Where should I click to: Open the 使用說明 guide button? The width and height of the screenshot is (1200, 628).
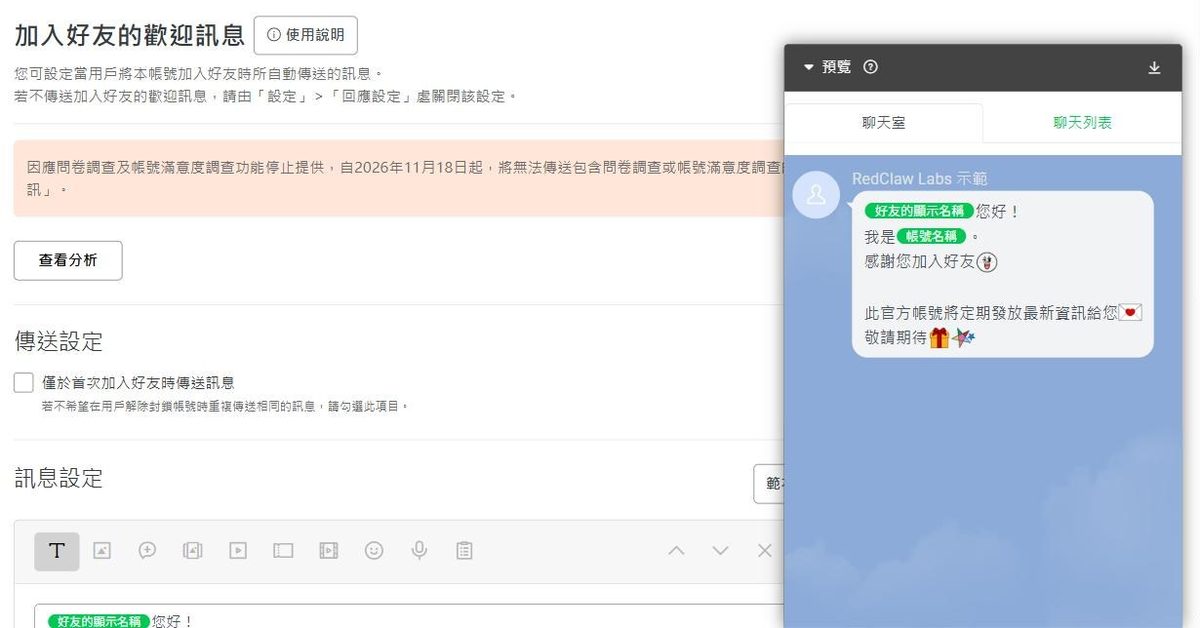pyautogui.click(x=306, y=35)
